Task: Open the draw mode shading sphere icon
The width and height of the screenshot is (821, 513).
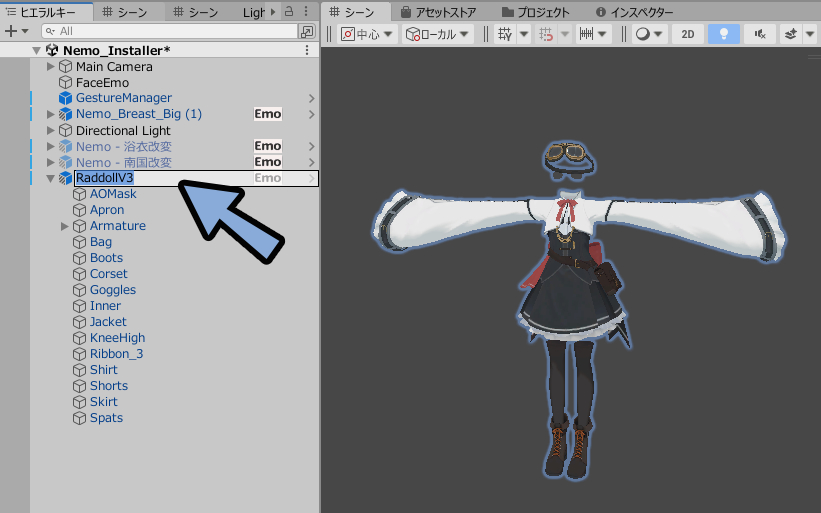Action: click(x=643, y=34)
